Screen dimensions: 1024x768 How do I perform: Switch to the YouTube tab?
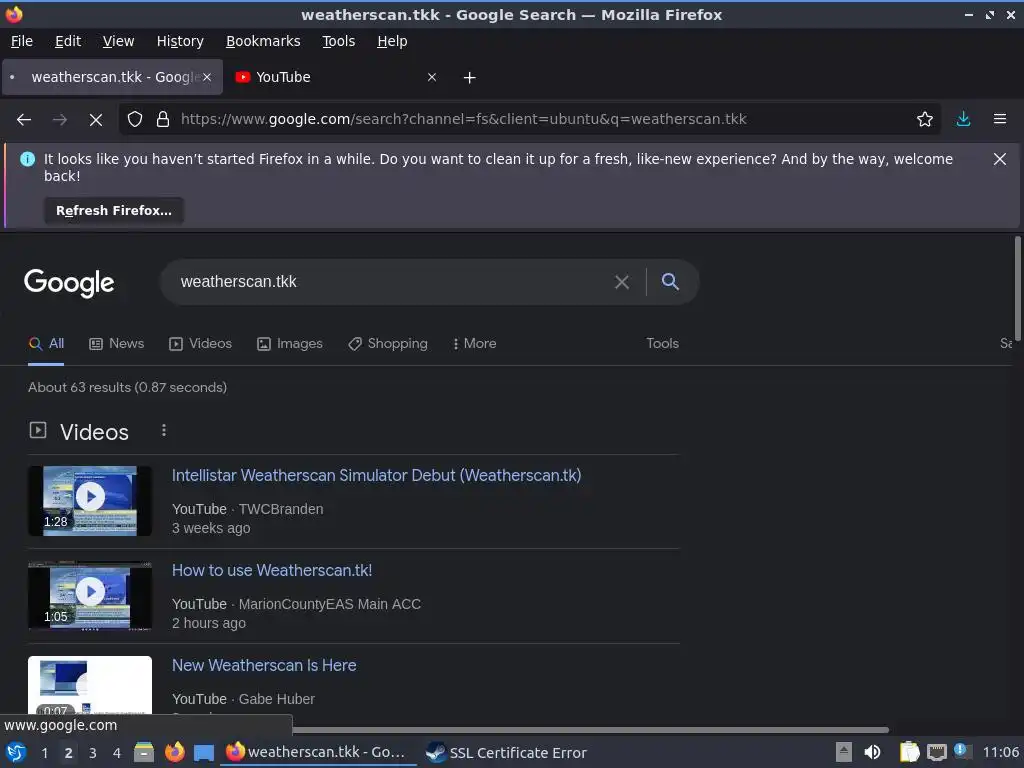pyautogui.click(x=336, y=77)
